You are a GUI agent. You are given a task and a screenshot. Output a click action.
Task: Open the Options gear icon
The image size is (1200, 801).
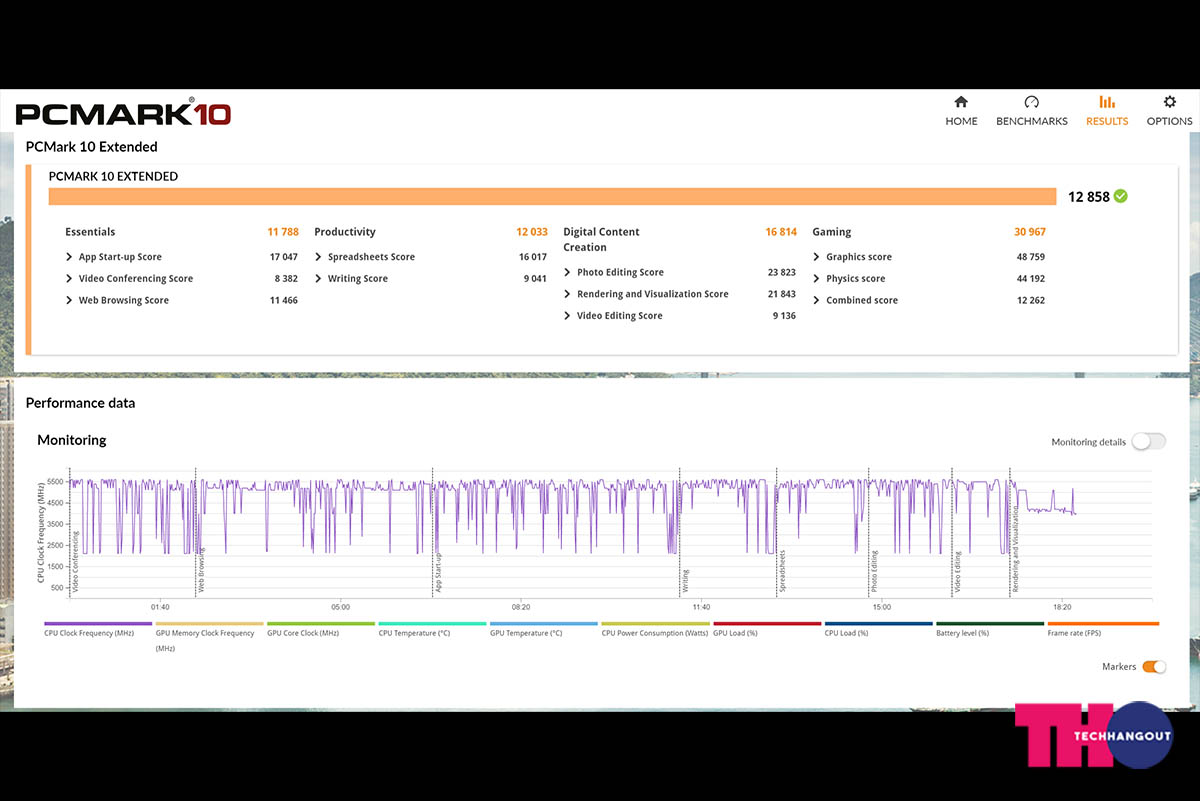point(1170,102)
